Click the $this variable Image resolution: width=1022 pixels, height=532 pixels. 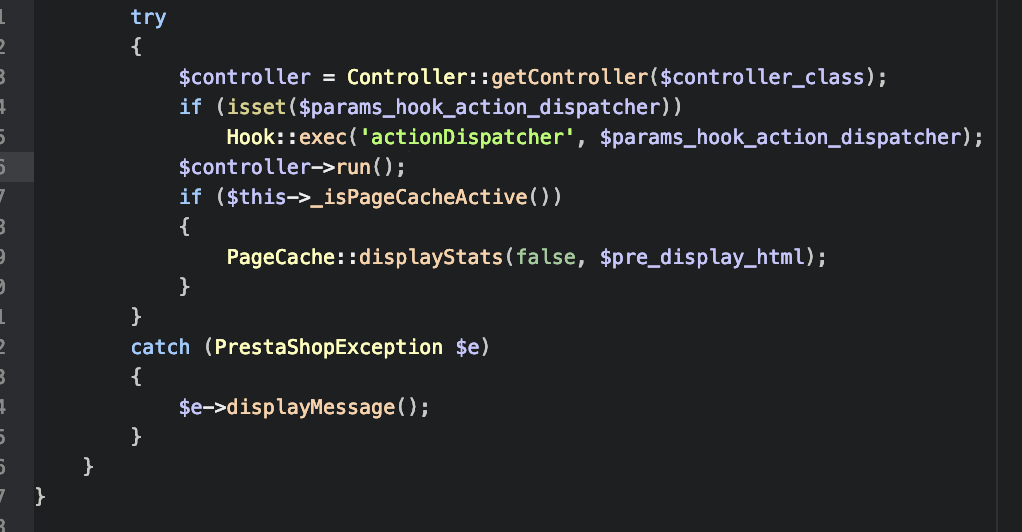pos(256,197)
